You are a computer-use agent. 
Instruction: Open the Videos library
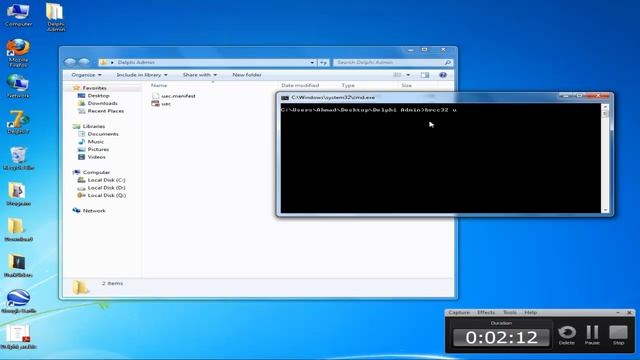[x=96, y=157]
